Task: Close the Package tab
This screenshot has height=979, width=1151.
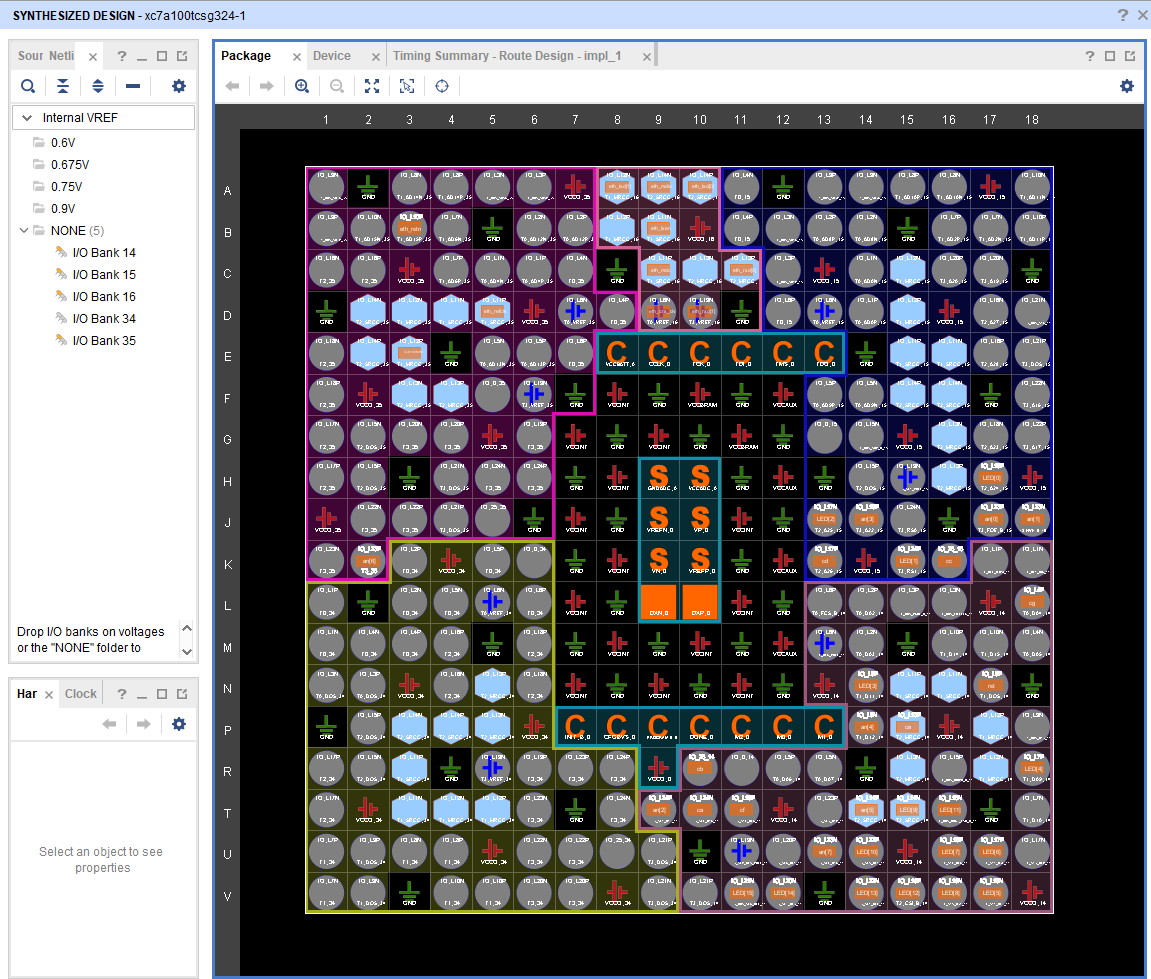Action: tap(297, 57)
